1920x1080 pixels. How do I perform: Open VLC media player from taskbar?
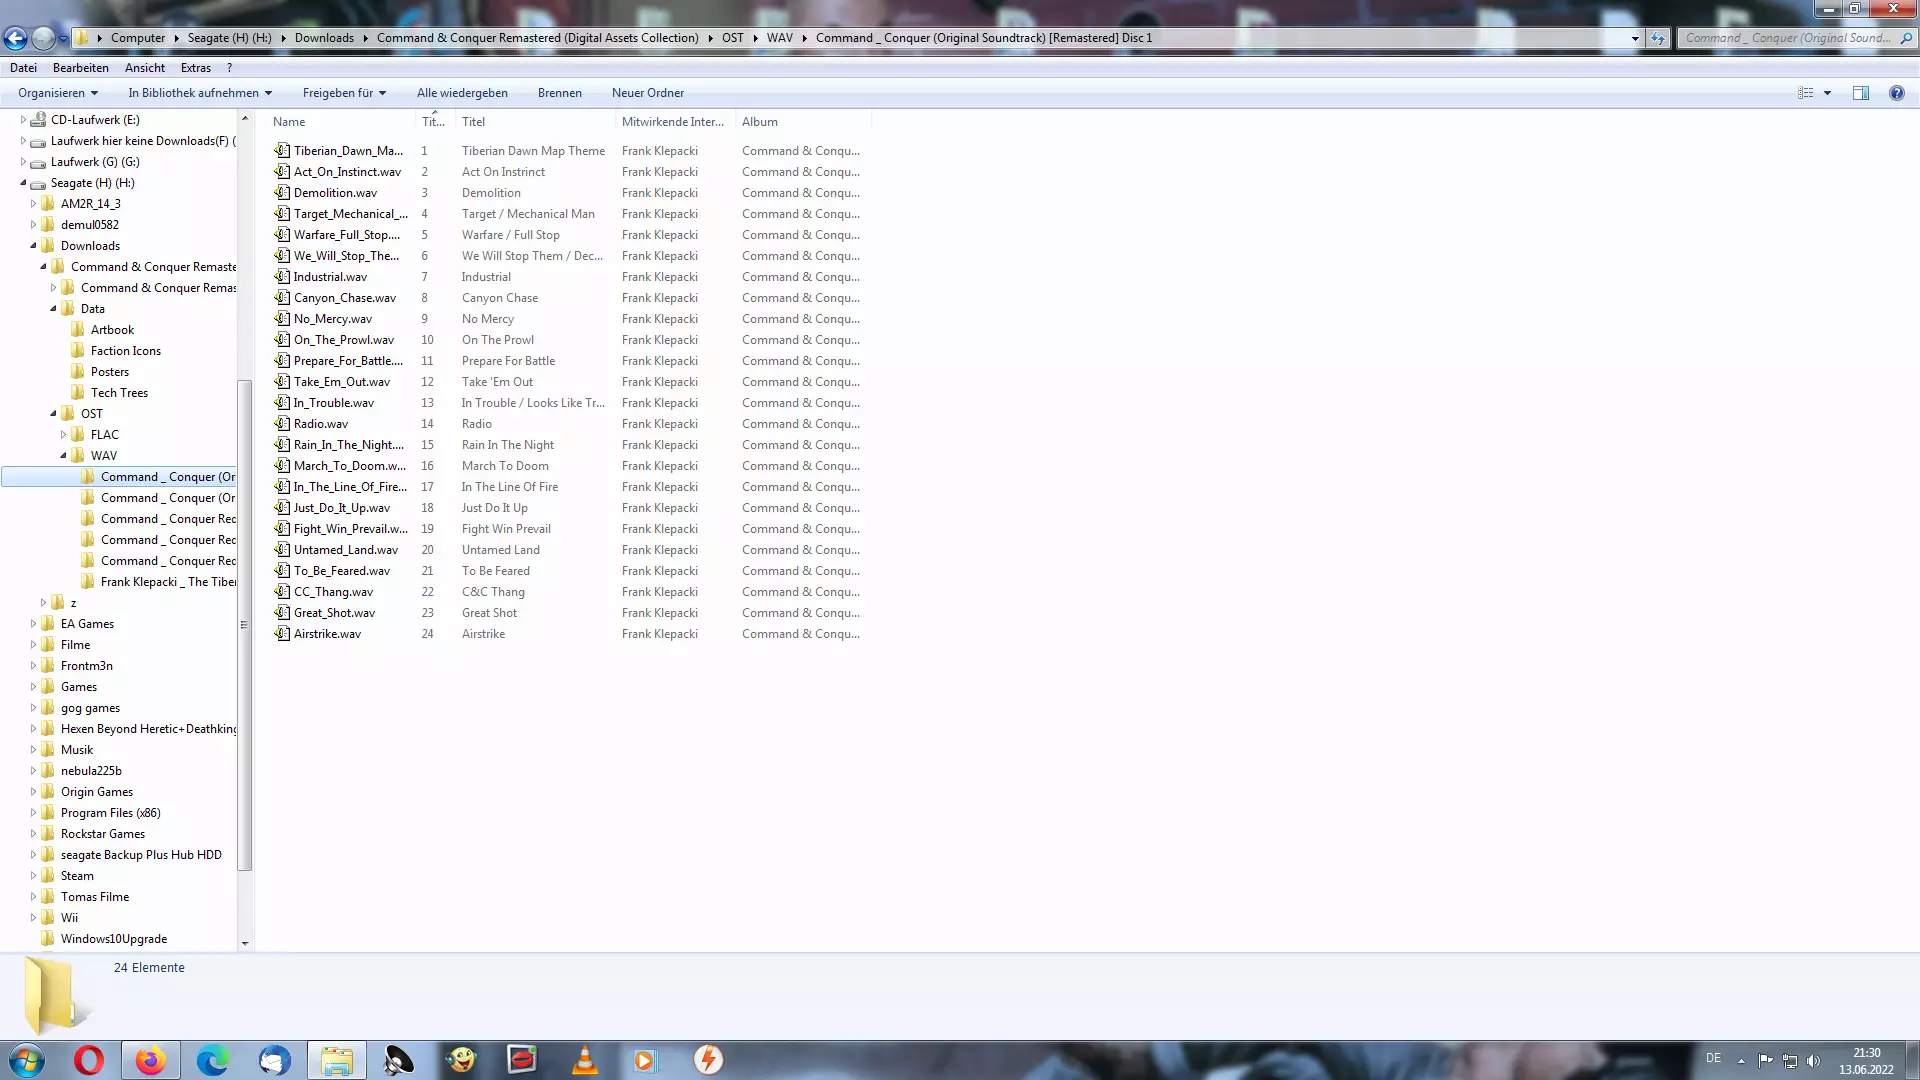pos(584,1060)
